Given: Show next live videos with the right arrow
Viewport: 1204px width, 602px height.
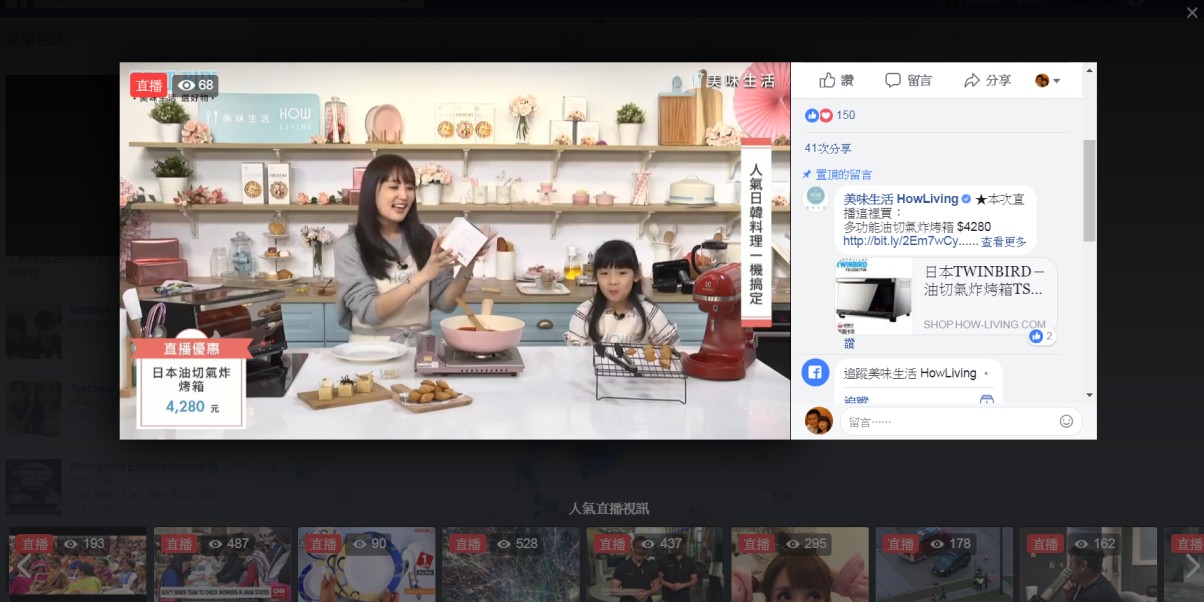Looking at the screenshot, I should coord(1190,567).
